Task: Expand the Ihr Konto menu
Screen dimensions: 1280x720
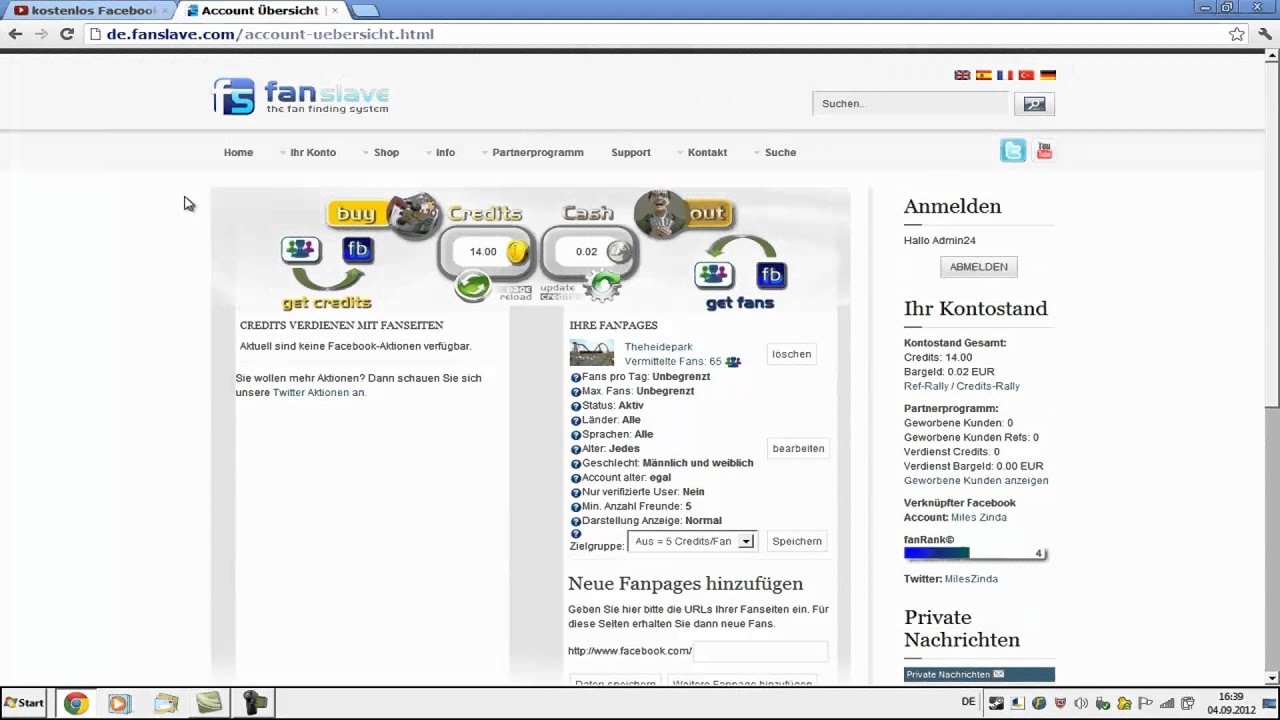Action: tap(312, 153)
